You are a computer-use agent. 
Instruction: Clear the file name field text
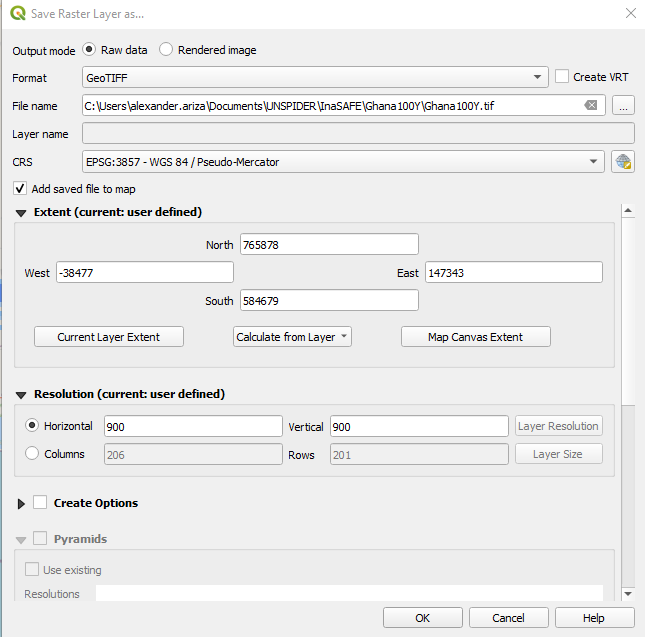(591, 106)
